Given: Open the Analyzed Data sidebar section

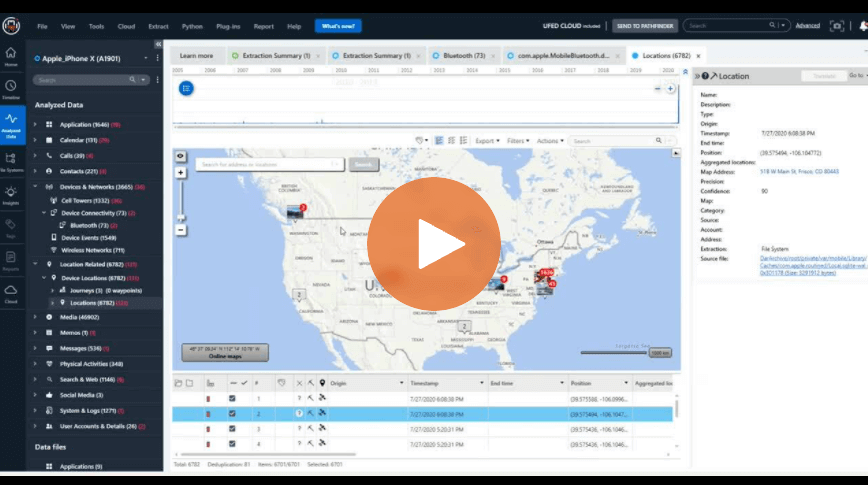Looking at the screenshot, I should coord(12,125).
